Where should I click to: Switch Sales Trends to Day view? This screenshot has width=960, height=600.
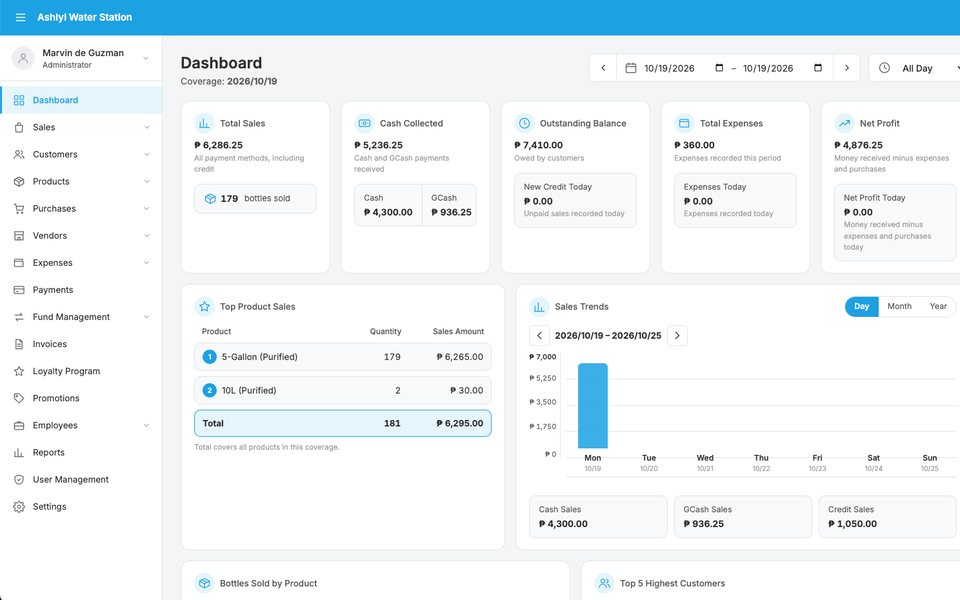click(861, 306)
